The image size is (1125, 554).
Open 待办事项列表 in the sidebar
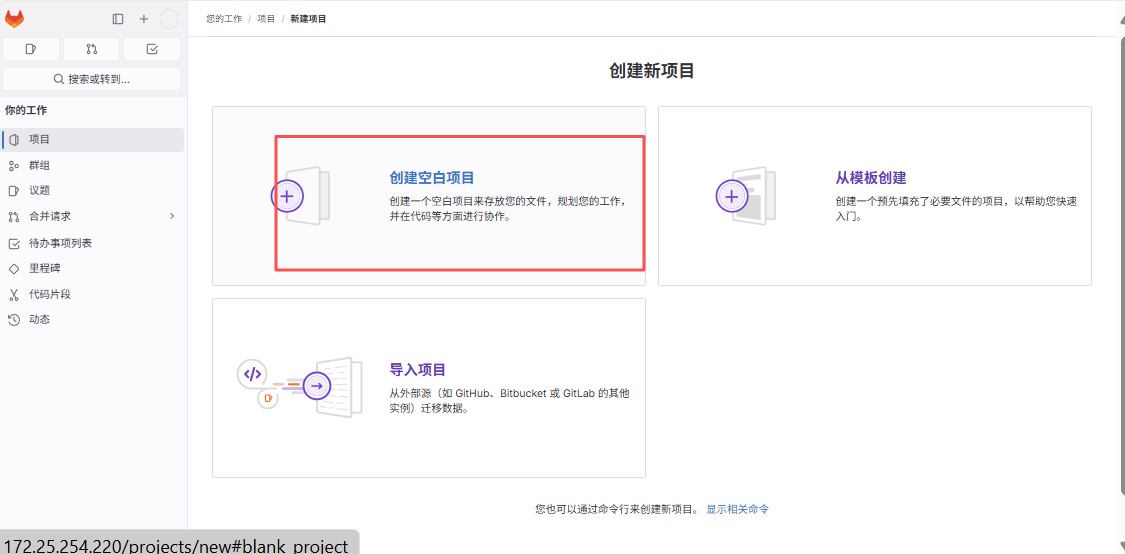93,243
